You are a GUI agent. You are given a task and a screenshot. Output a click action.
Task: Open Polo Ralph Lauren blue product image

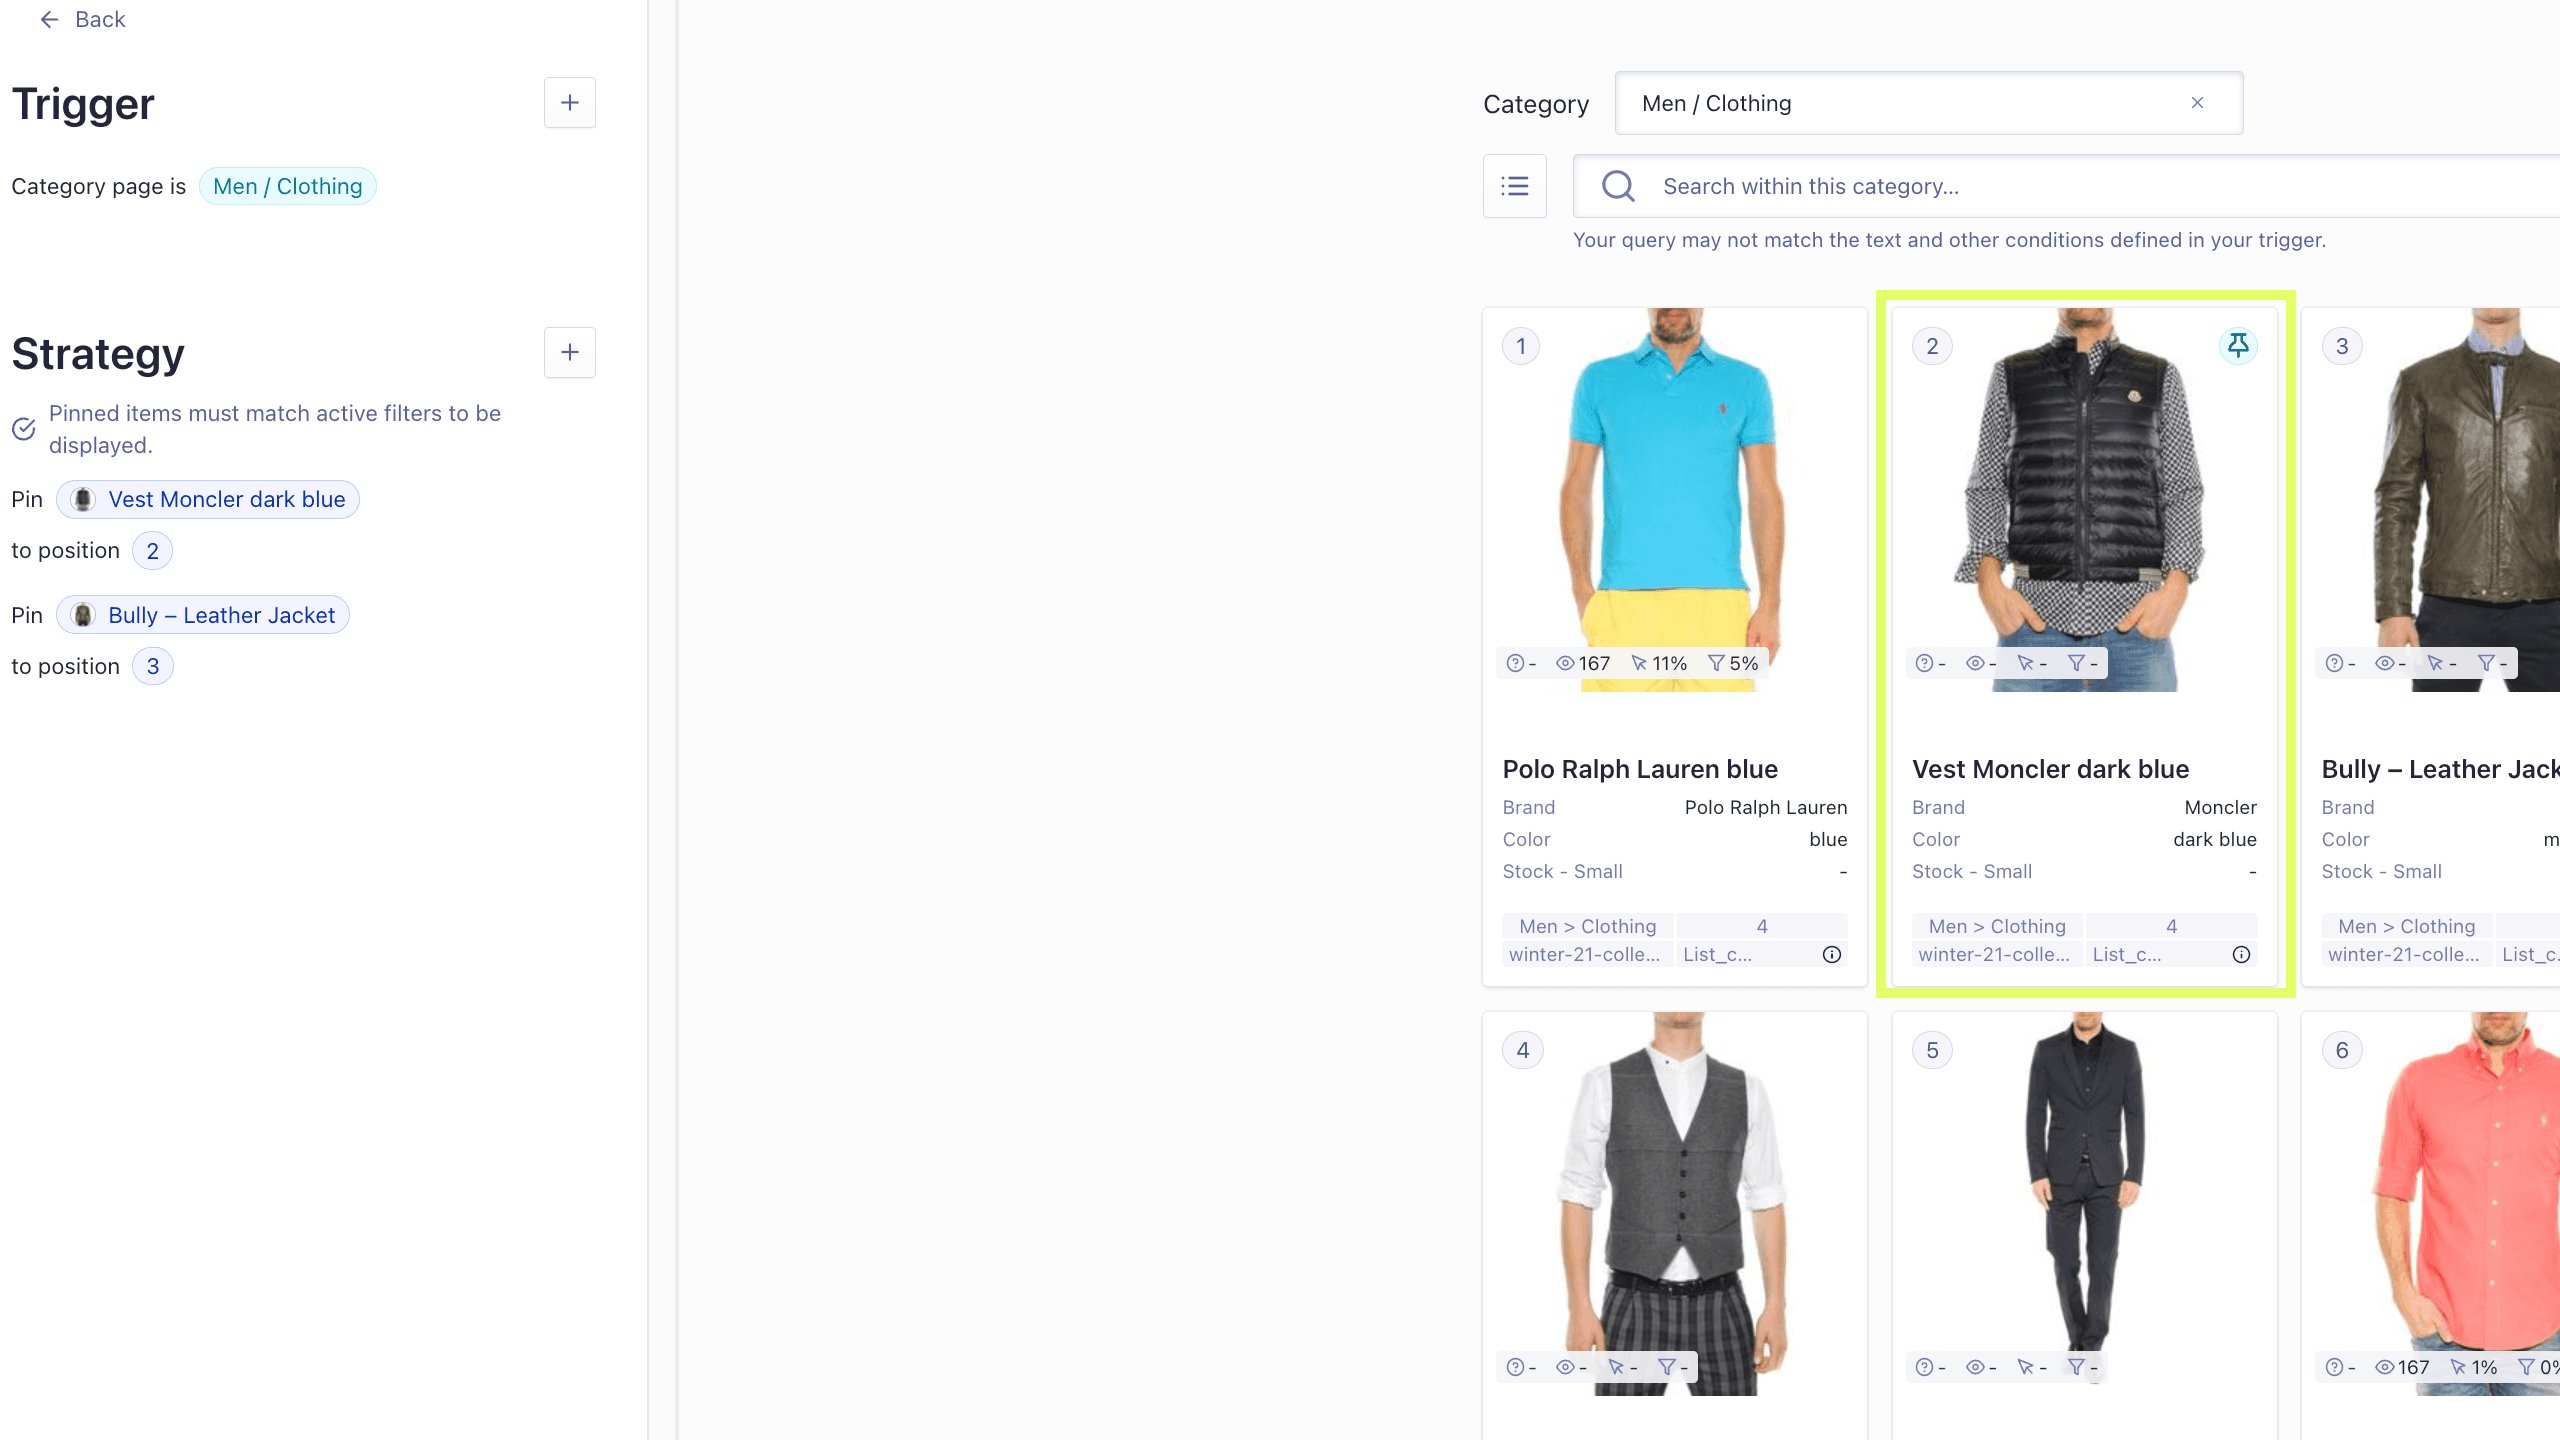pos(1675,500)
